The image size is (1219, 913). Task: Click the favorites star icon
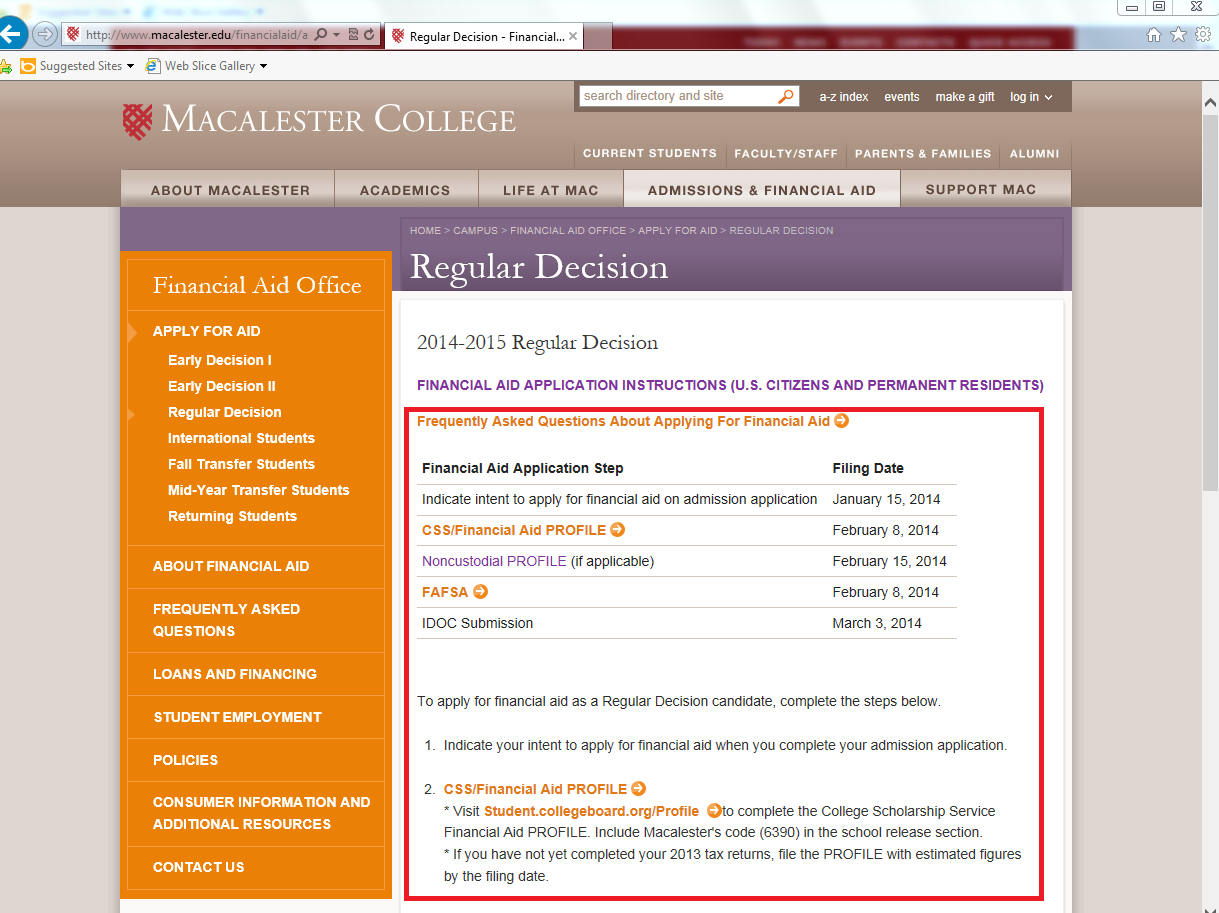(1178, 35)
